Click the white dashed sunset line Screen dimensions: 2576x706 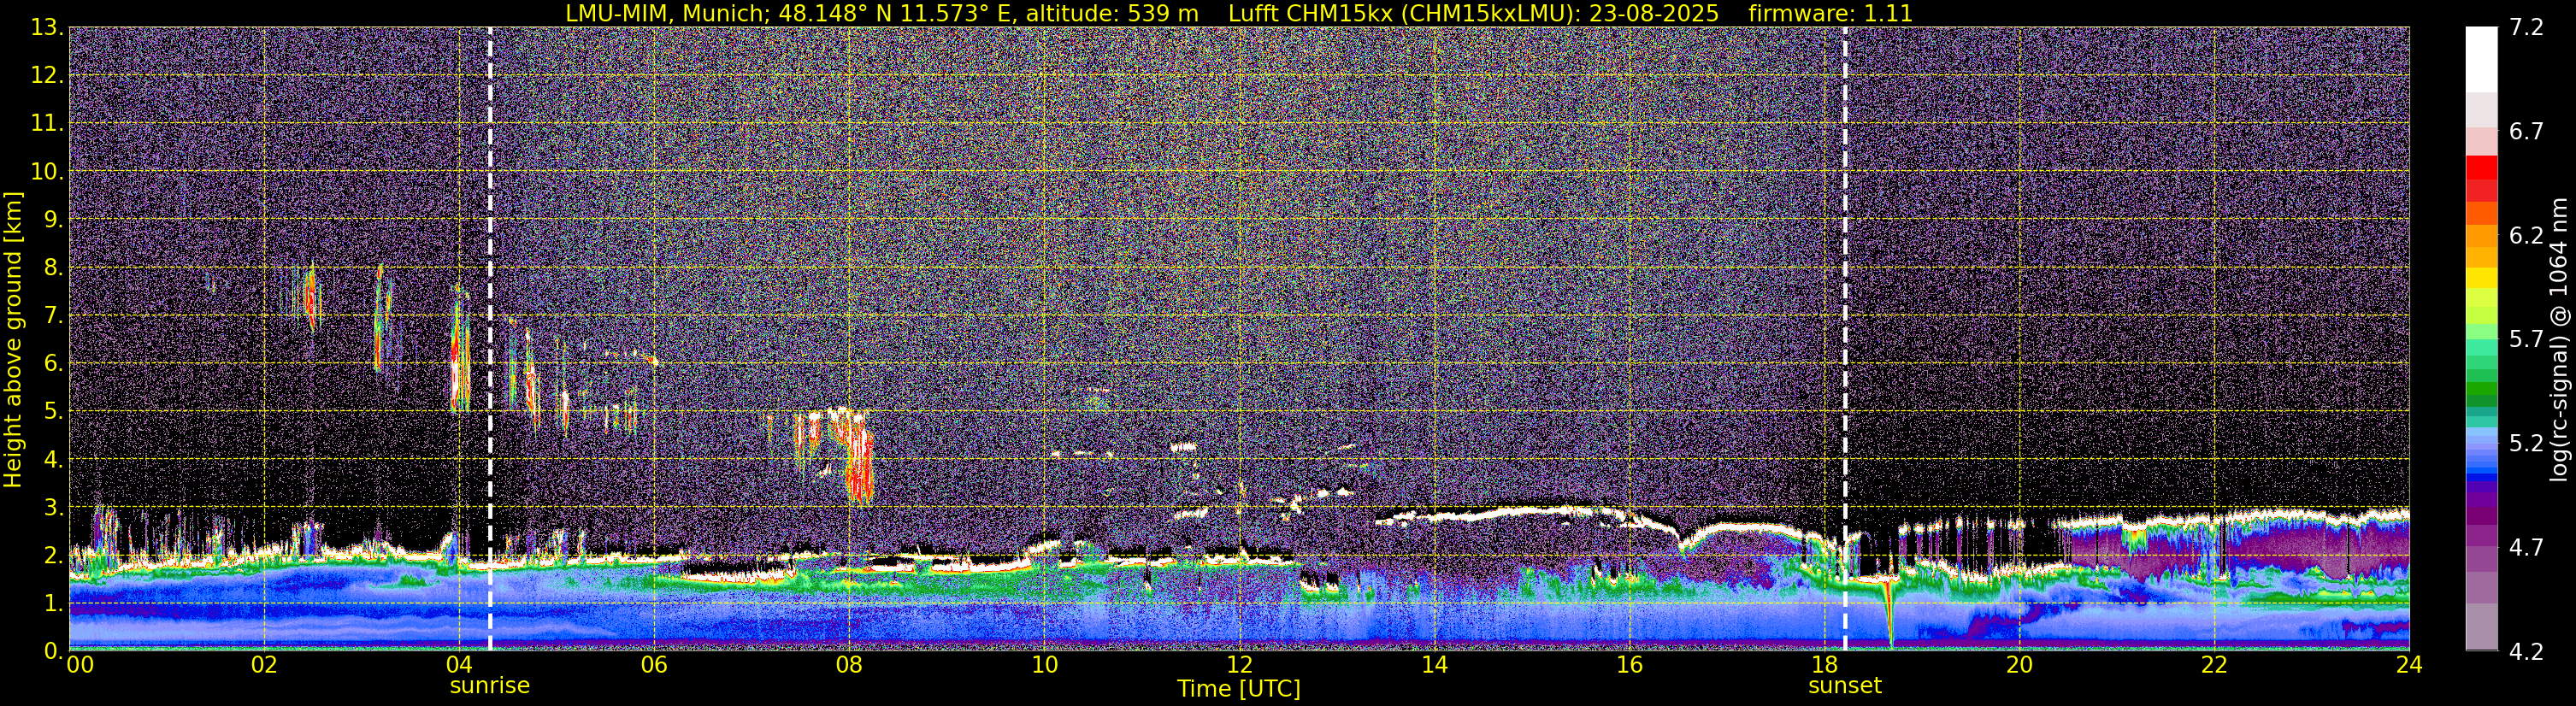pyautogui.click(x=1845, y=338)
